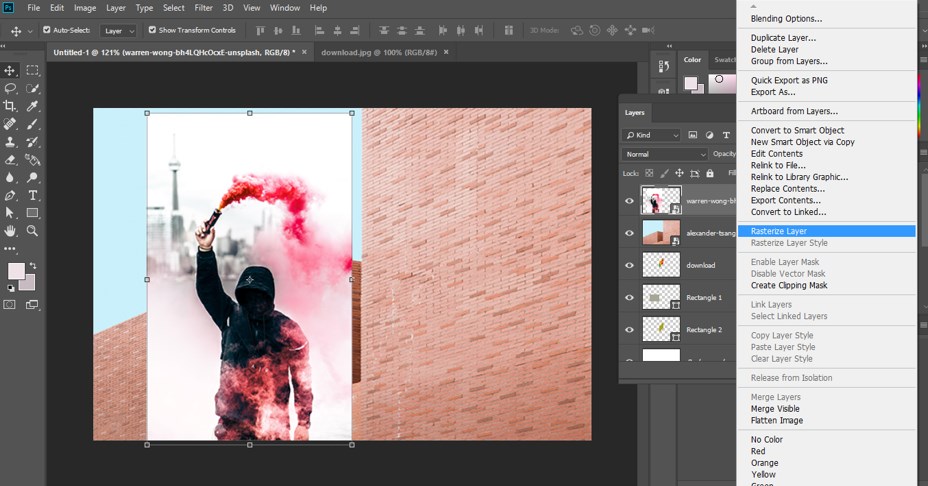
Task: Open the File menu
Action: [34, 8]
